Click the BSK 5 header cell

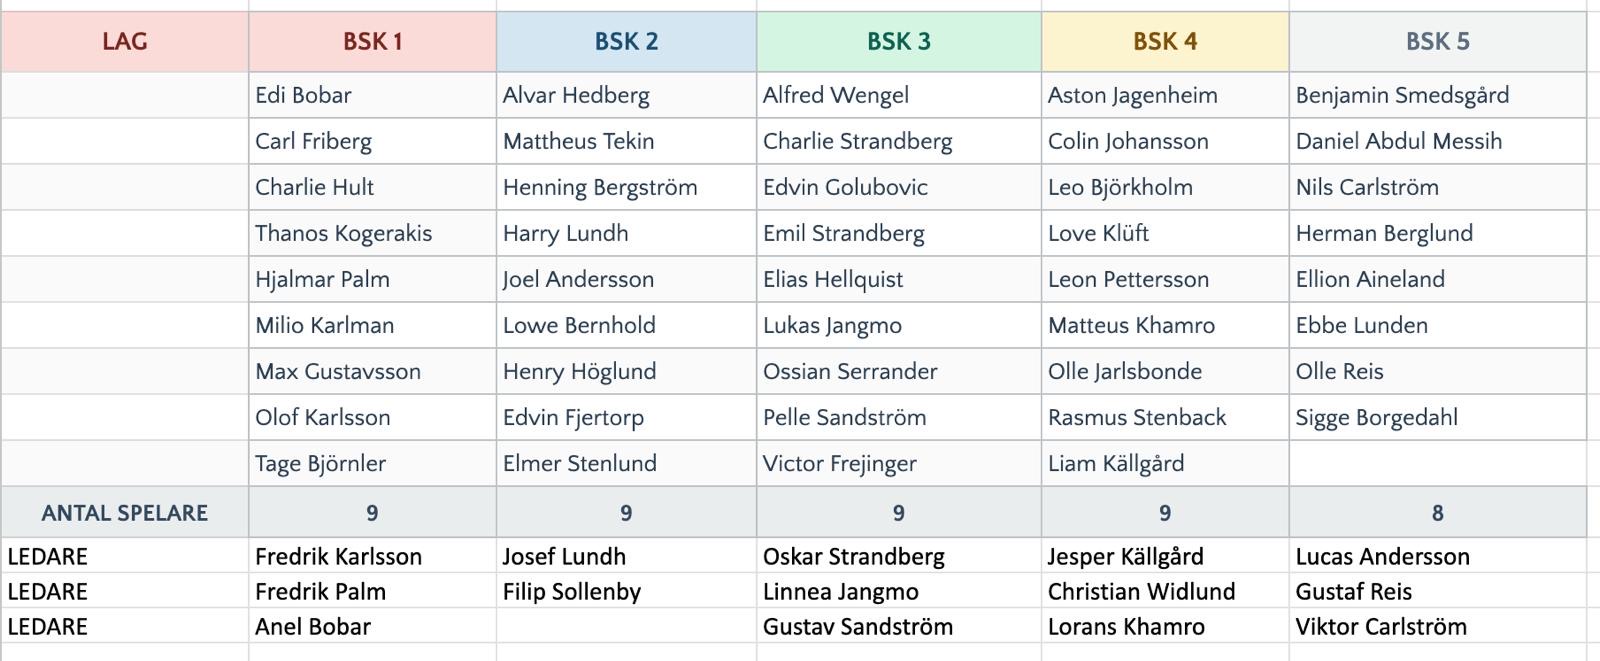tap(1438, 42)
